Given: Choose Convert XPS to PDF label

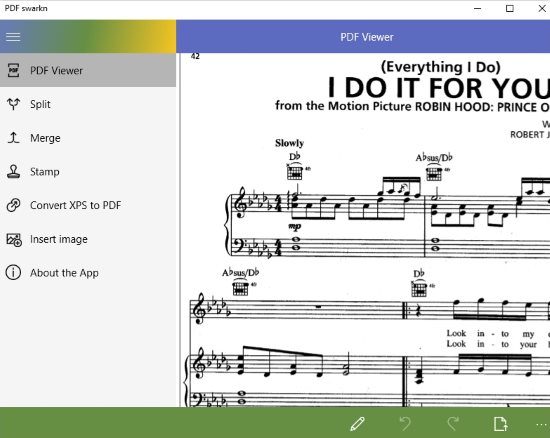Looking at the screenshot, I should point(75,205).
